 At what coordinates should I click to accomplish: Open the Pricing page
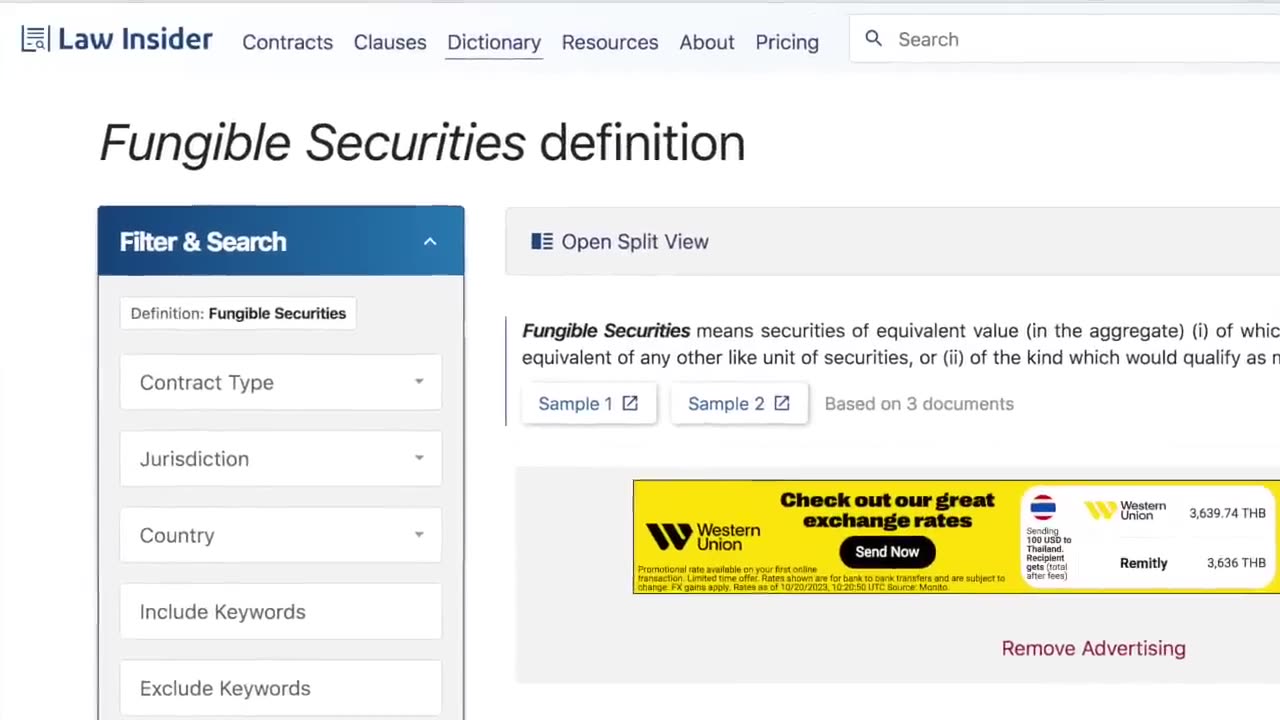click(x=787, y=42)
